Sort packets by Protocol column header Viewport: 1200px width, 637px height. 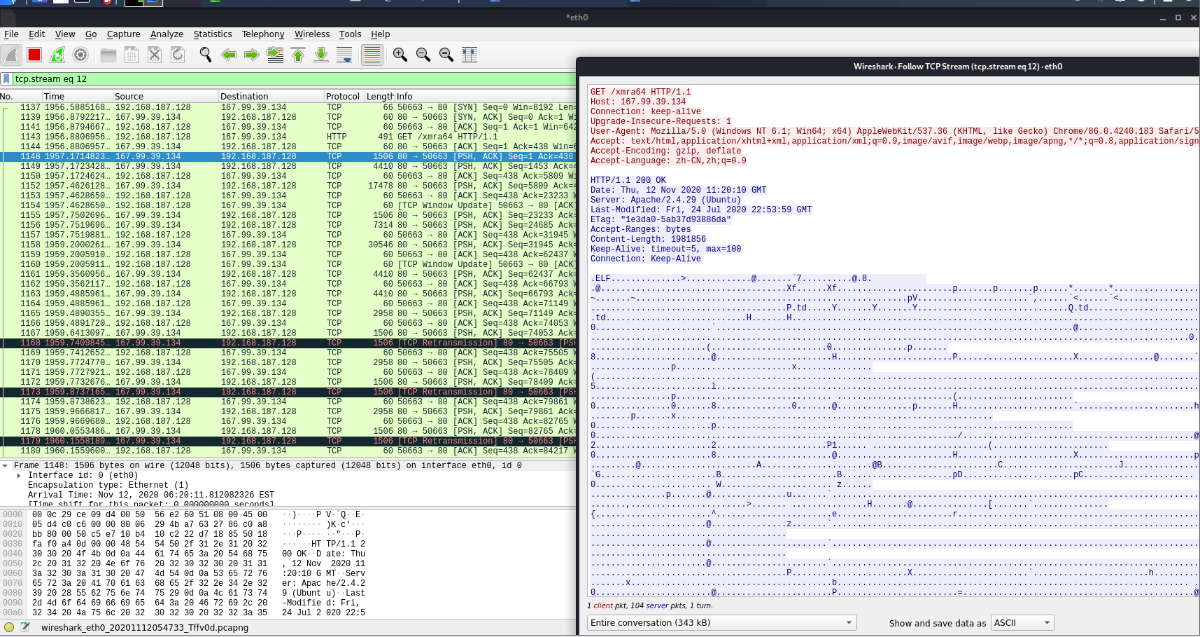(344, 96)
